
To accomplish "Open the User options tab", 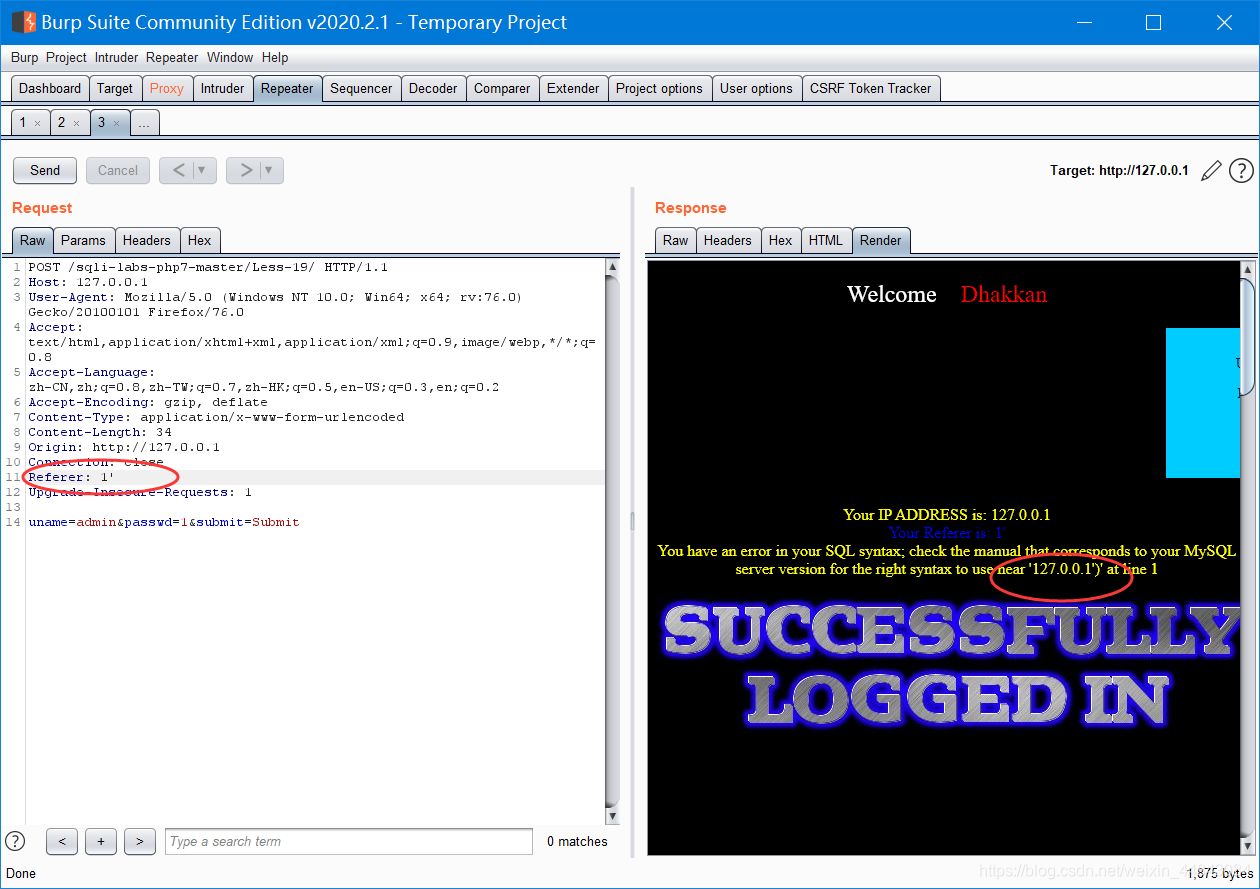I will pyautogui.click(x=756, y=88).
